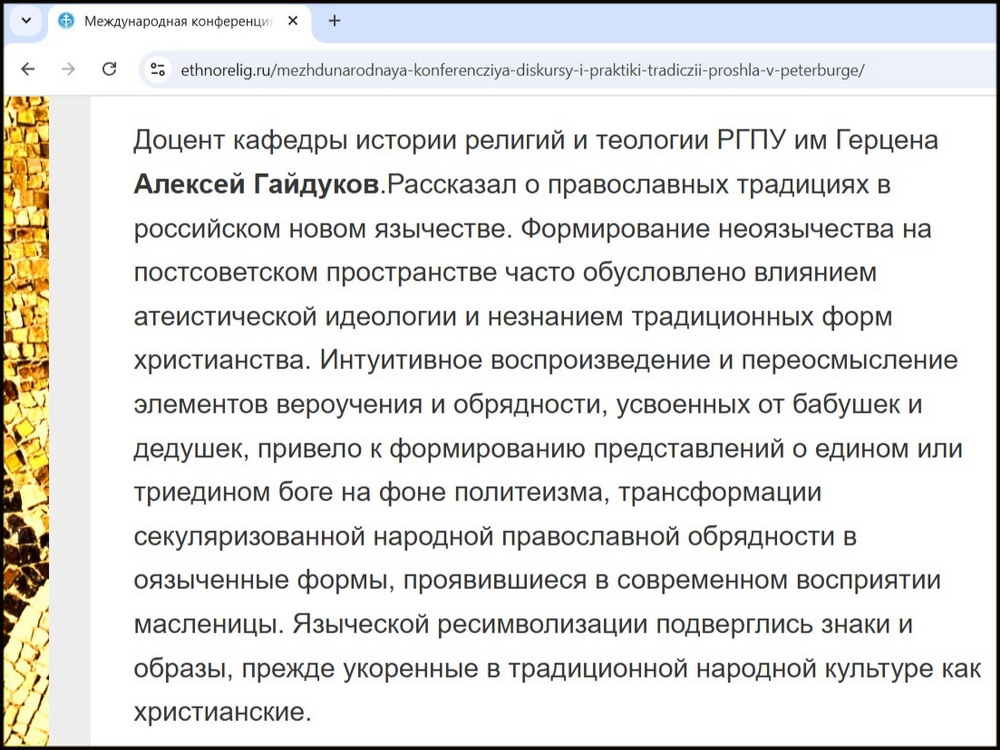Screen dimensions: 1000x750
Task: Open the site information panel in the address bar
Action: 157,70
